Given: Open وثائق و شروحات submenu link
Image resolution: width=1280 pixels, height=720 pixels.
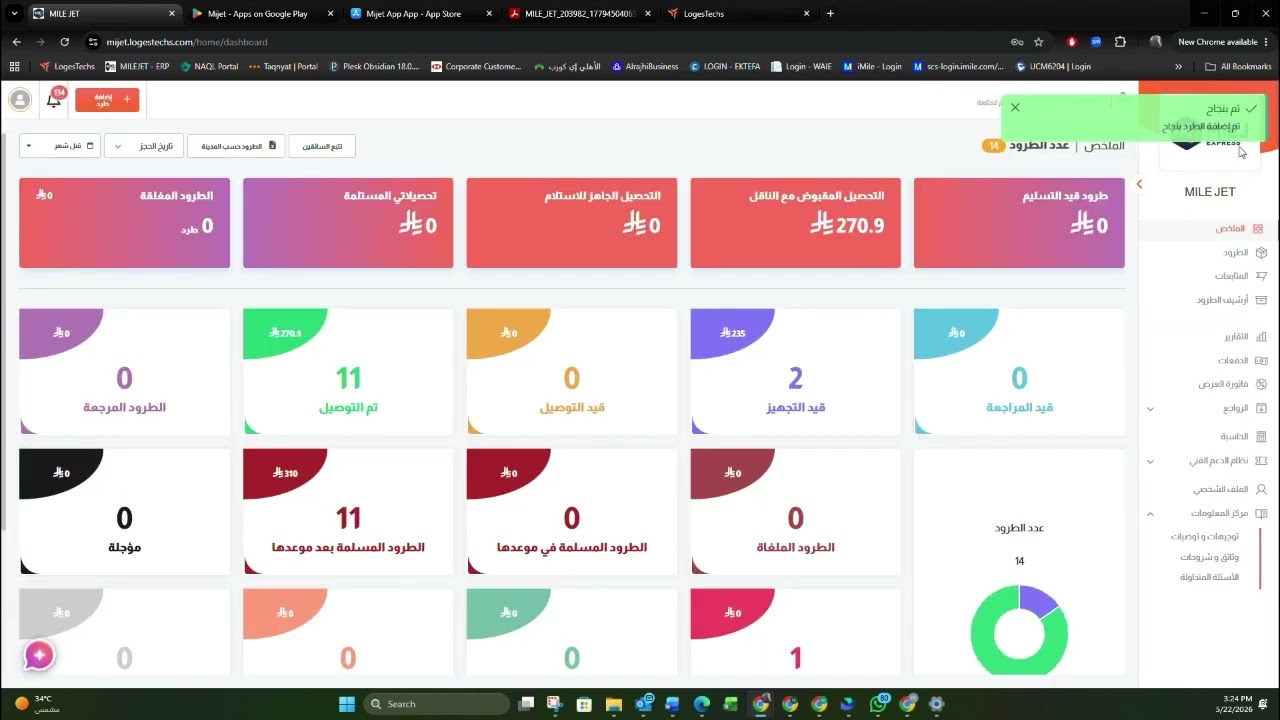Looking at the screenshot, I should pyautogui.click(x=1209, y=557).
